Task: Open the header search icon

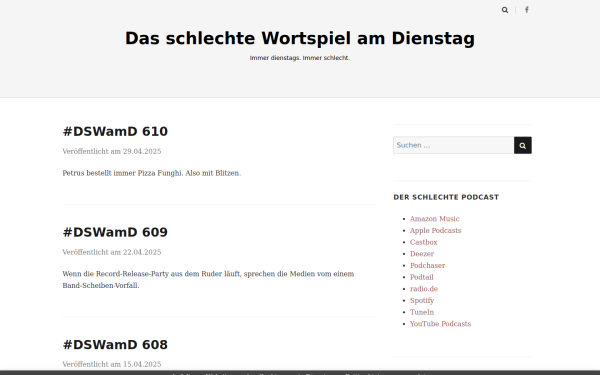Action: point(505,10)
